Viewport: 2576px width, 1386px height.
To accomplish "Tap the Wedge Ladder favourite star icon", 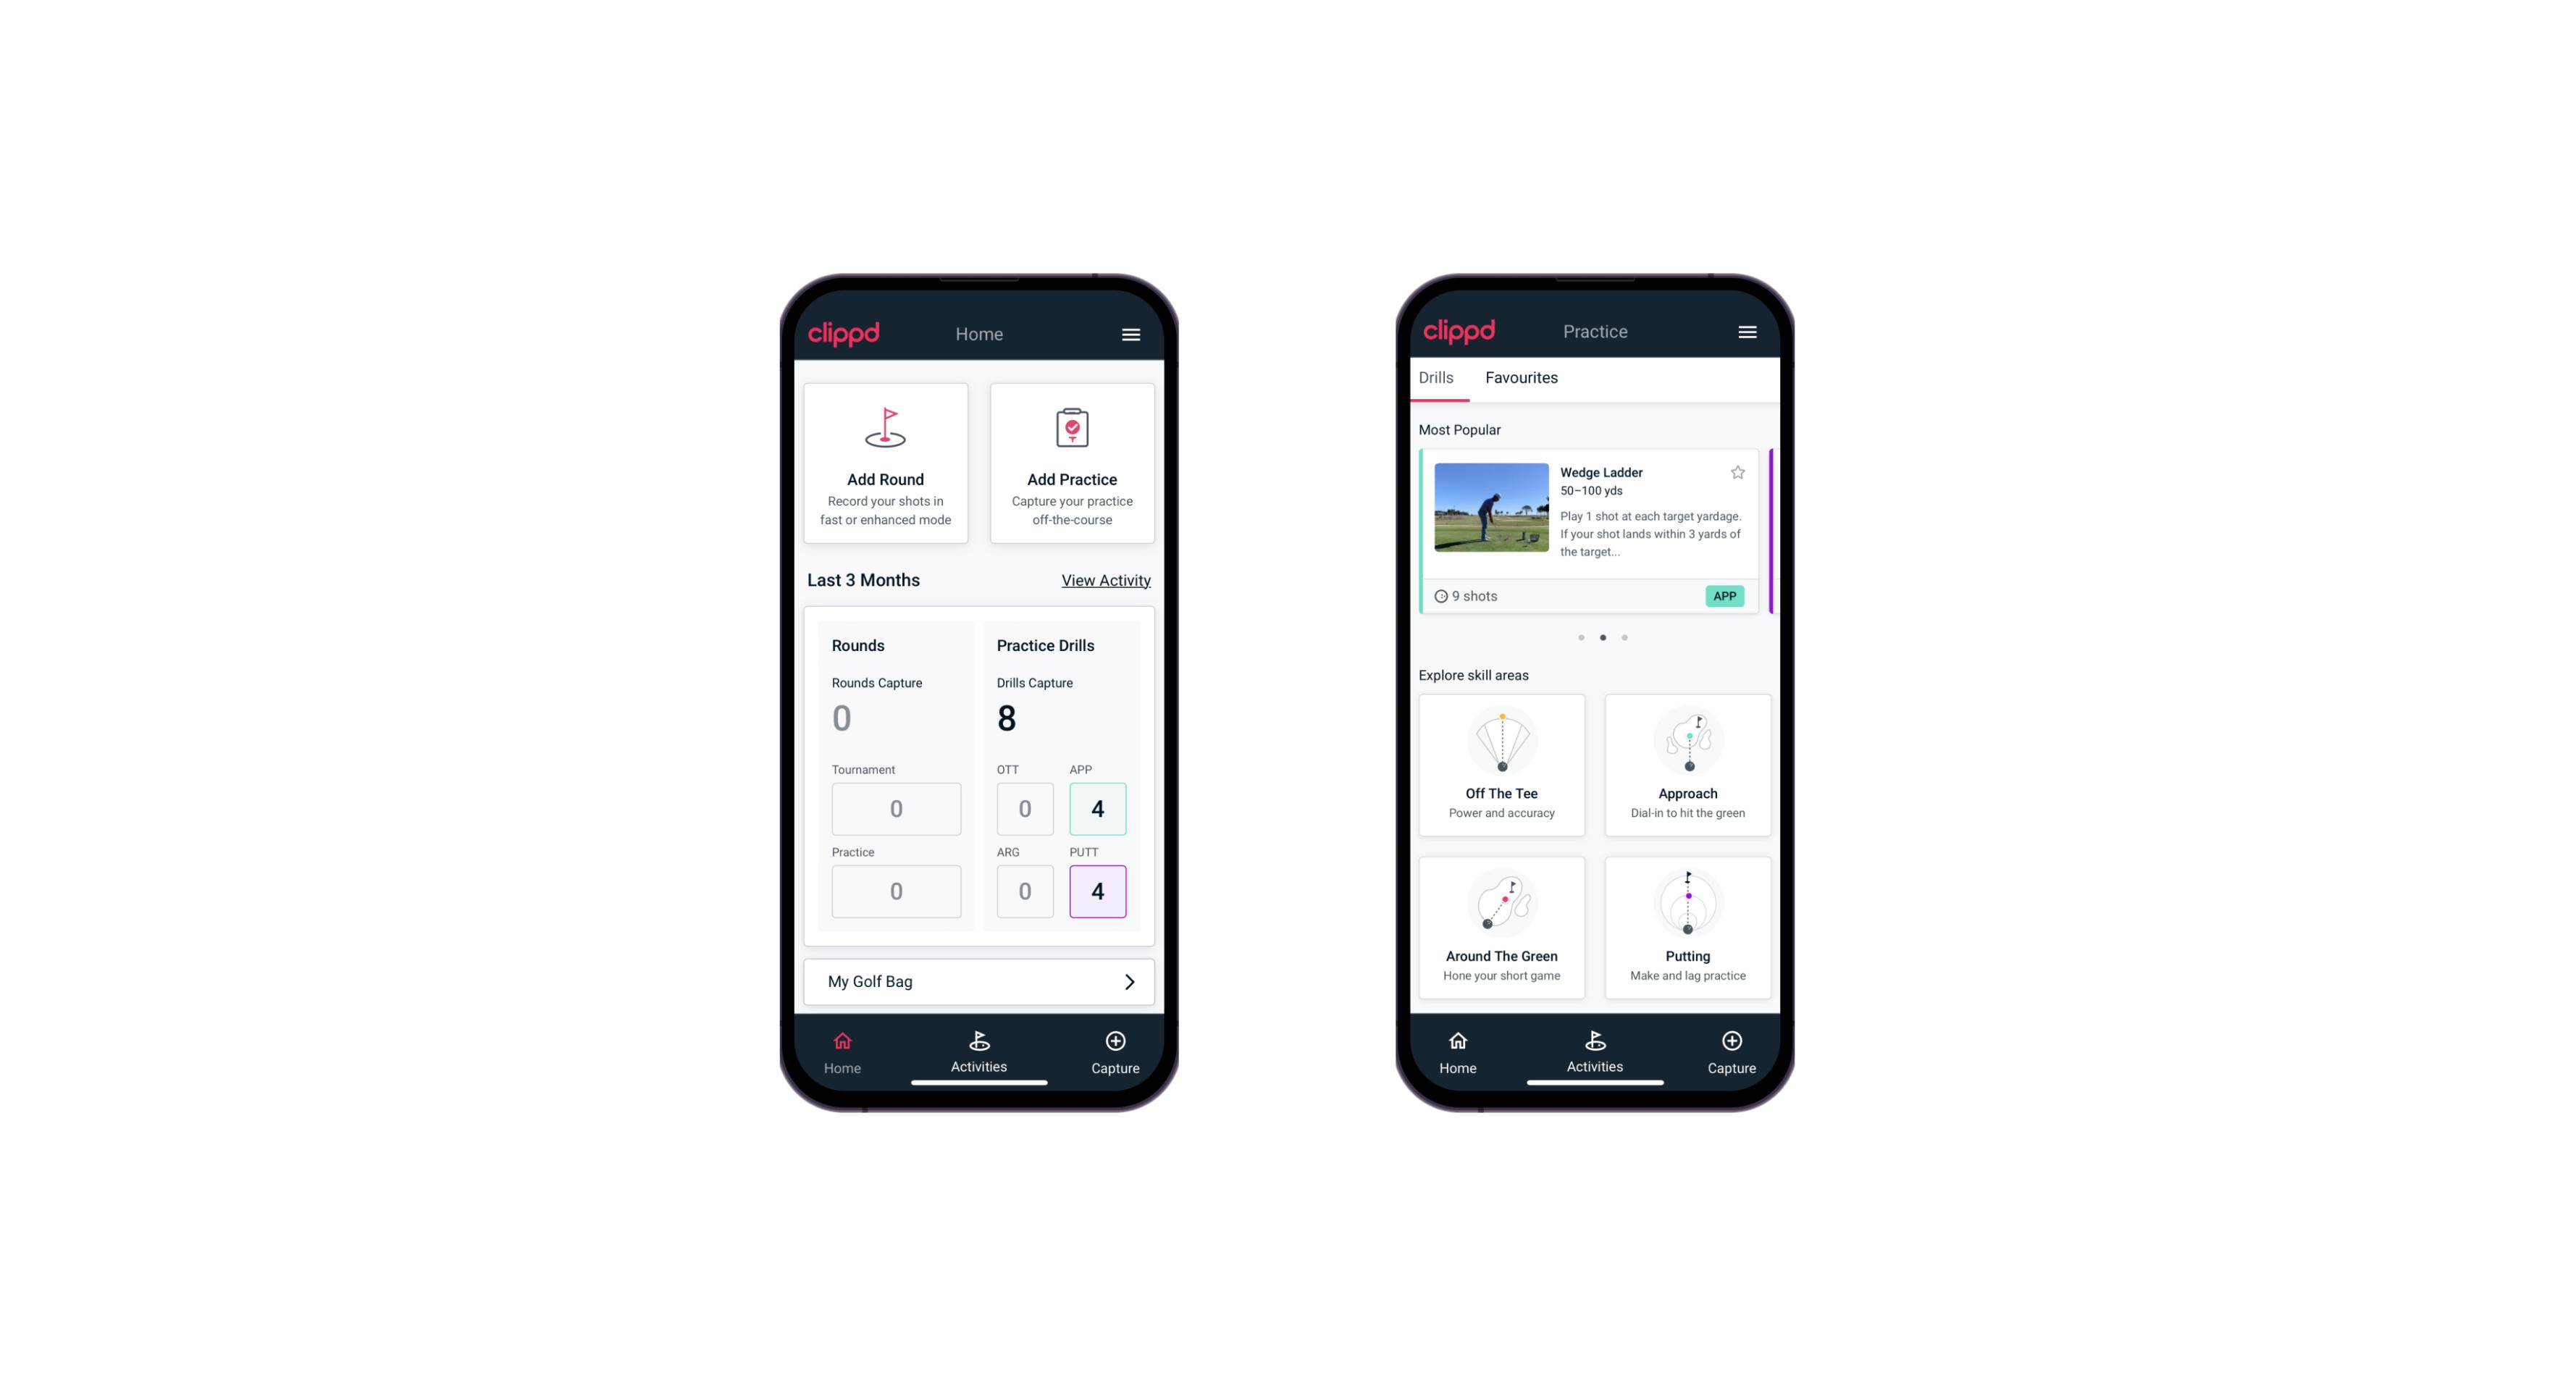I will pos(1738,473).
